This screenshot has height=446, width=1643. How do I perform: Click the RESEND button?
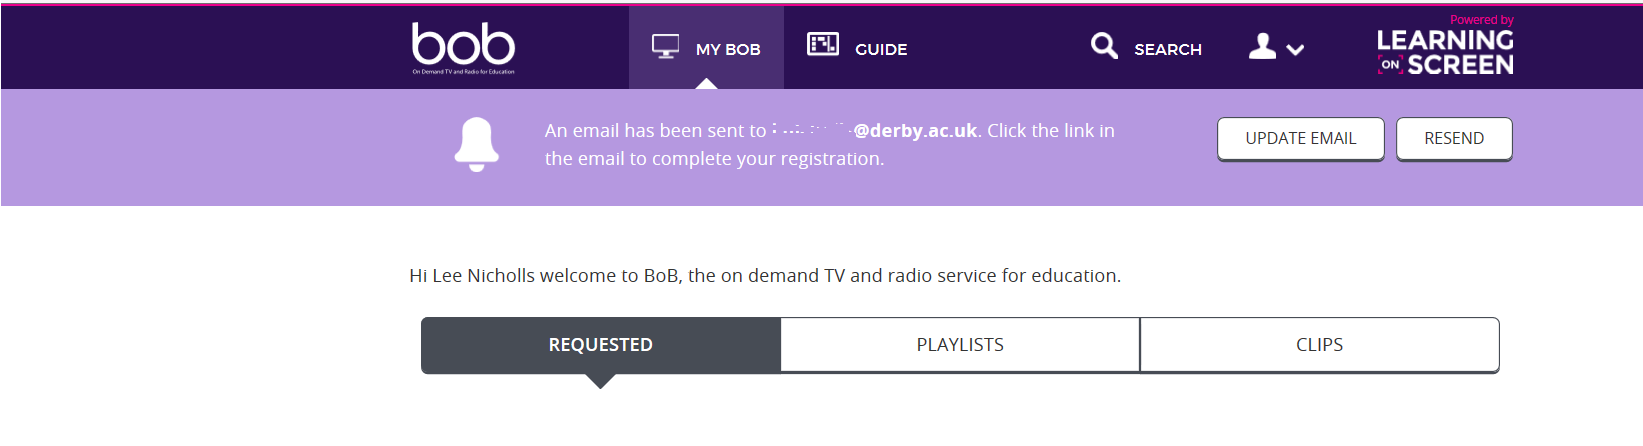click(1454, 139)
